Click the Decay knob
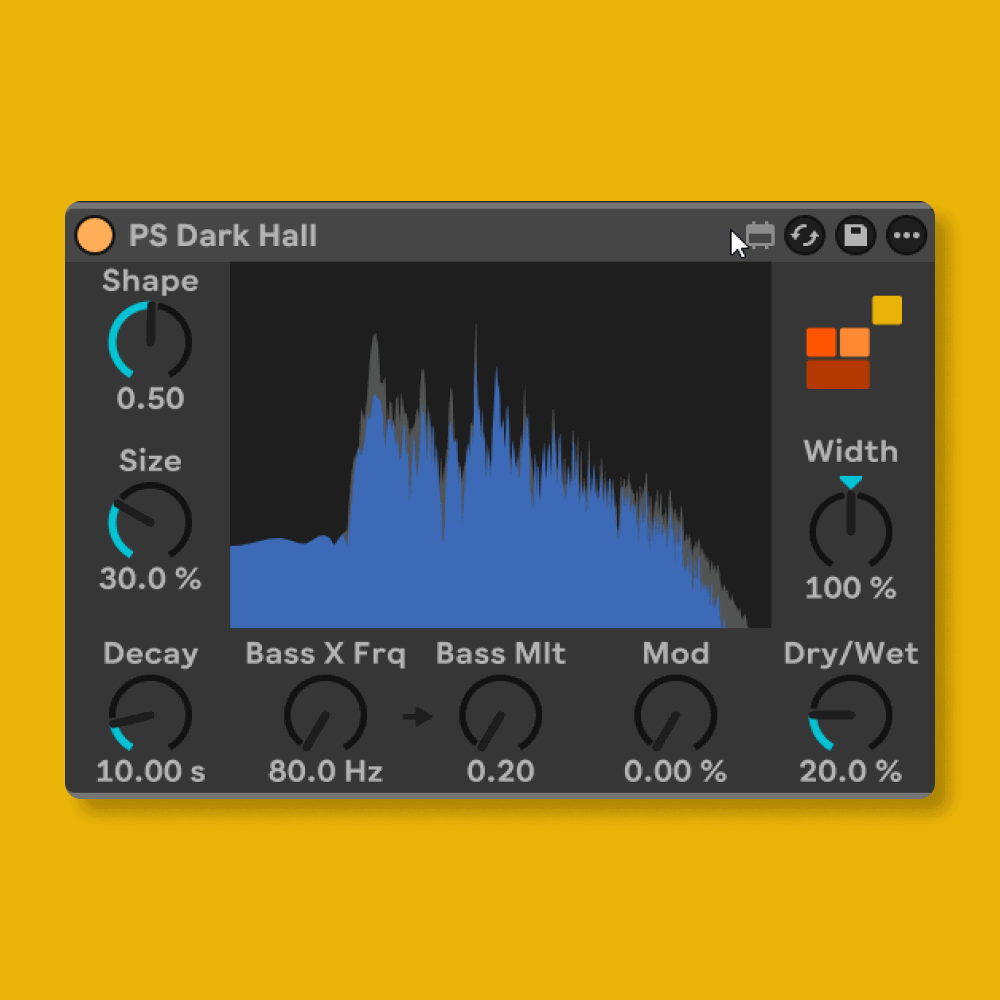The width and height of the screenshot is (1000, 1000). tap(150, 715)
